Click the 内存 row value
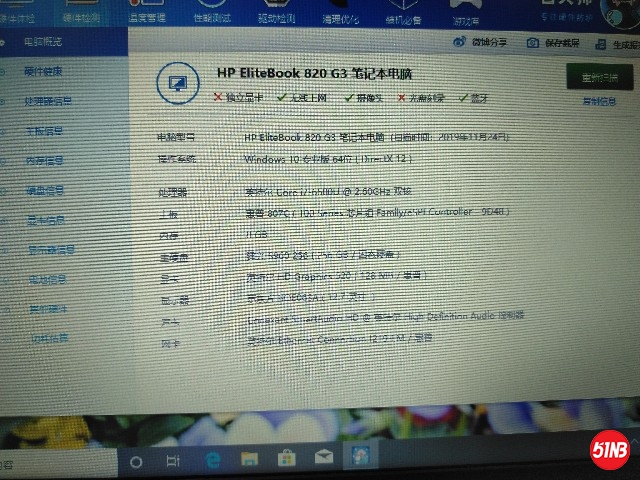Viewport: 640px width, 480px height. [x=257, y=234]
